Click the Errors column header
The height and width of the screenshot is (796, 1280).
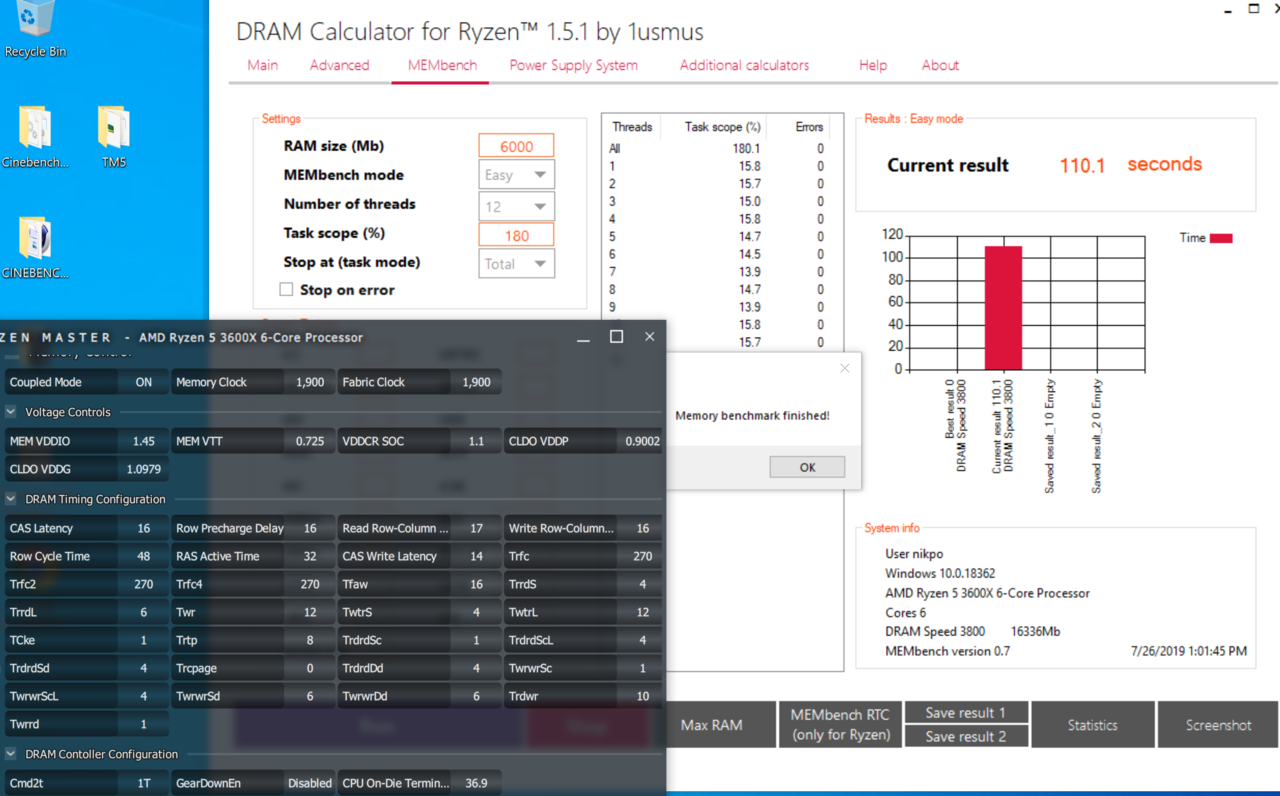[809, 127]
